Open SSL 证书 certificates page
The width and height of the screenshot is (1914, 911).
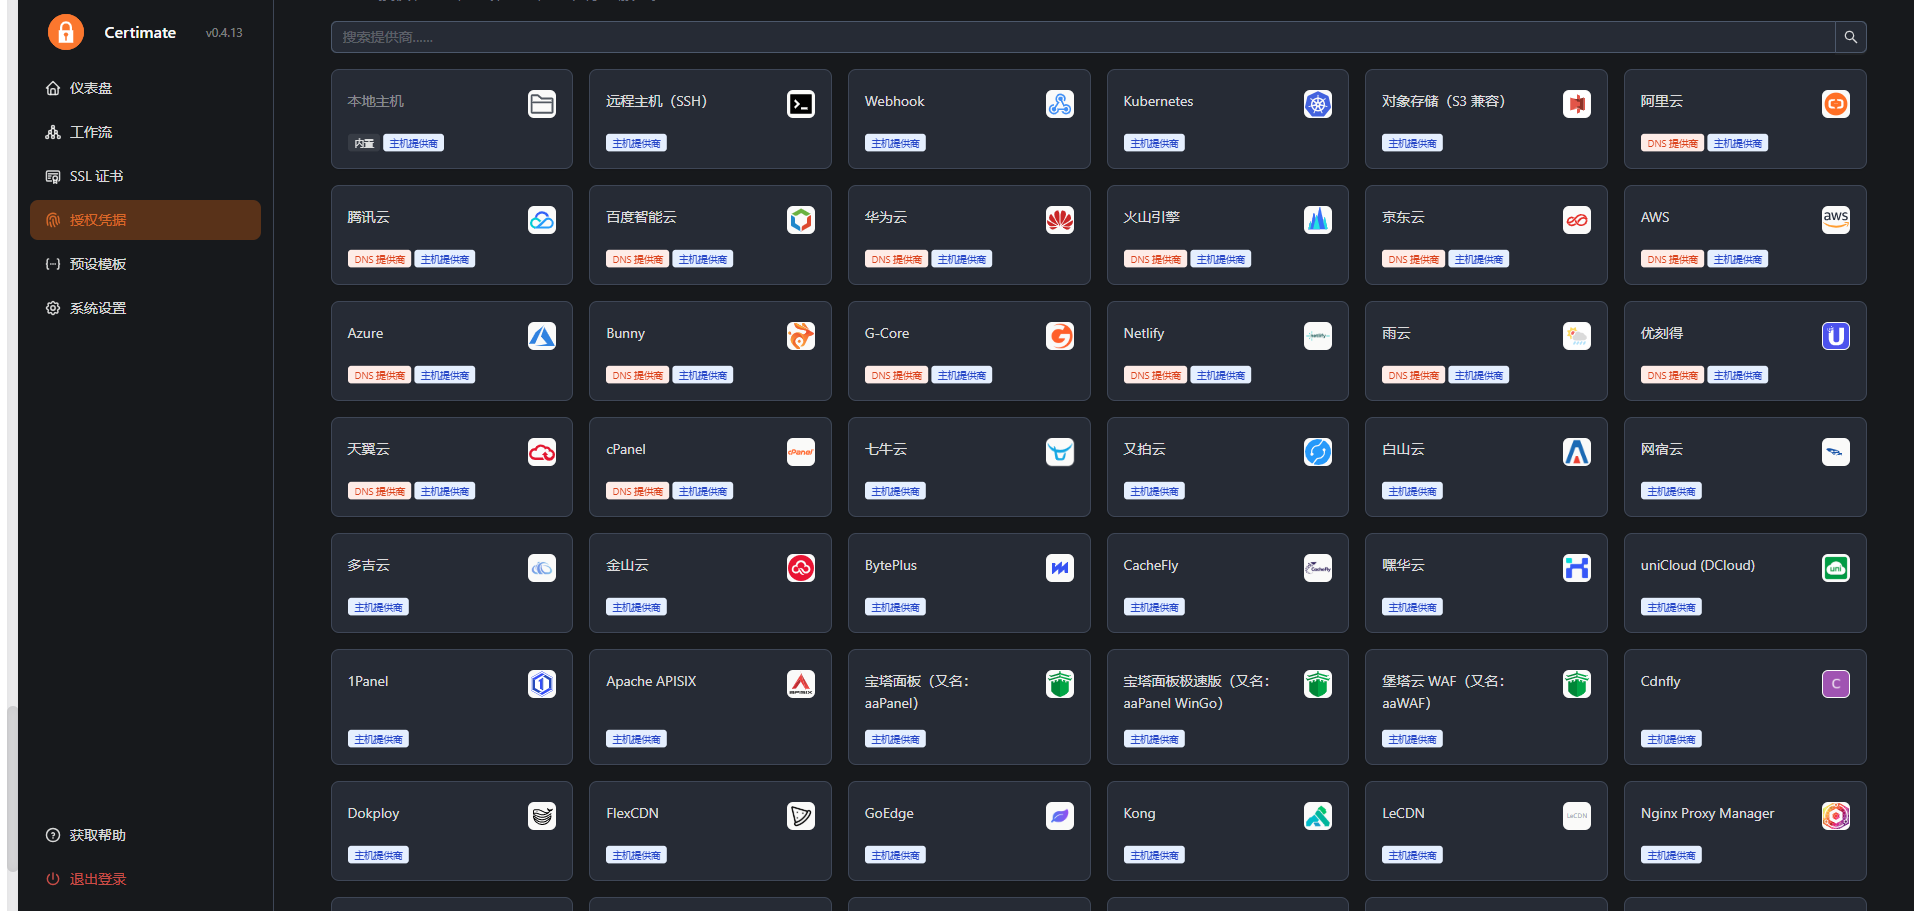pos(96,176)
